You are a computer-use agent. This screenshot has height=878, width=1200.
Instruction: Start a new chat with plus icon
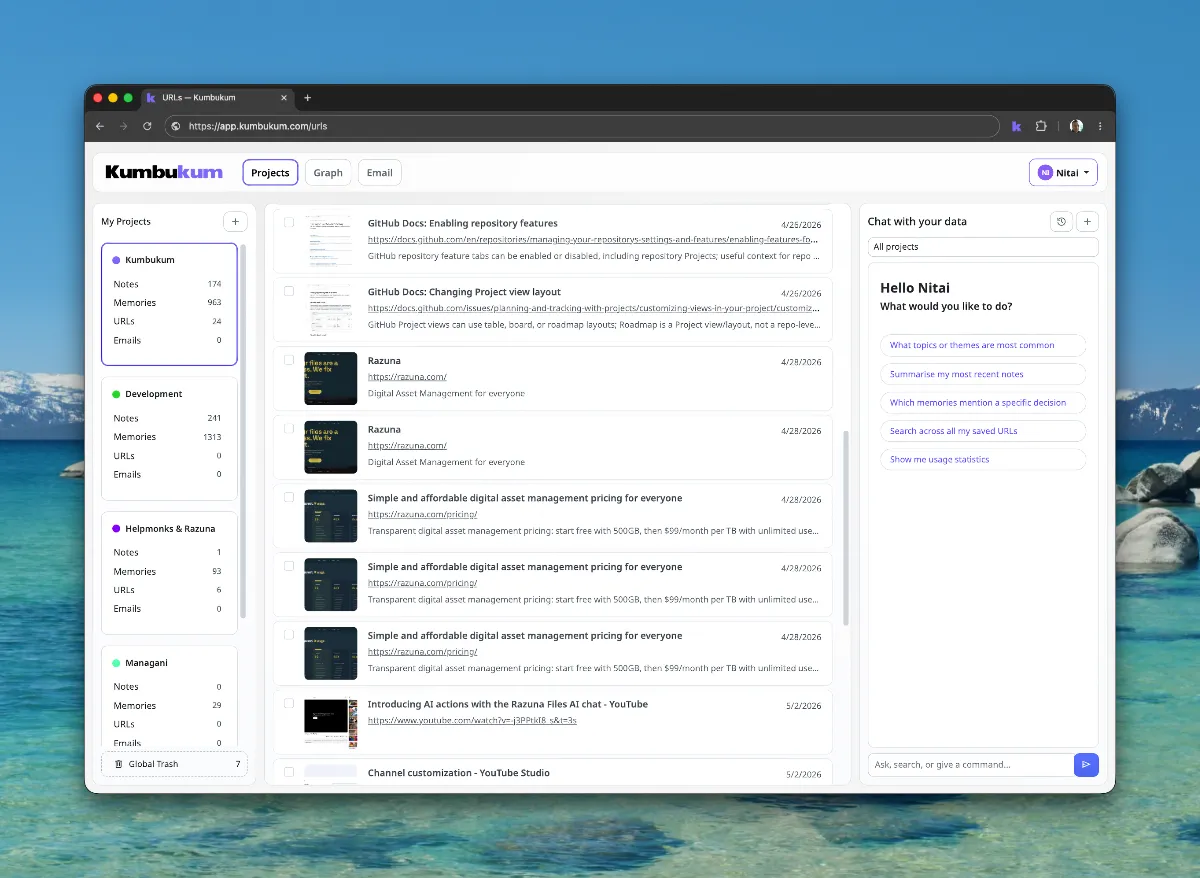1088,222
